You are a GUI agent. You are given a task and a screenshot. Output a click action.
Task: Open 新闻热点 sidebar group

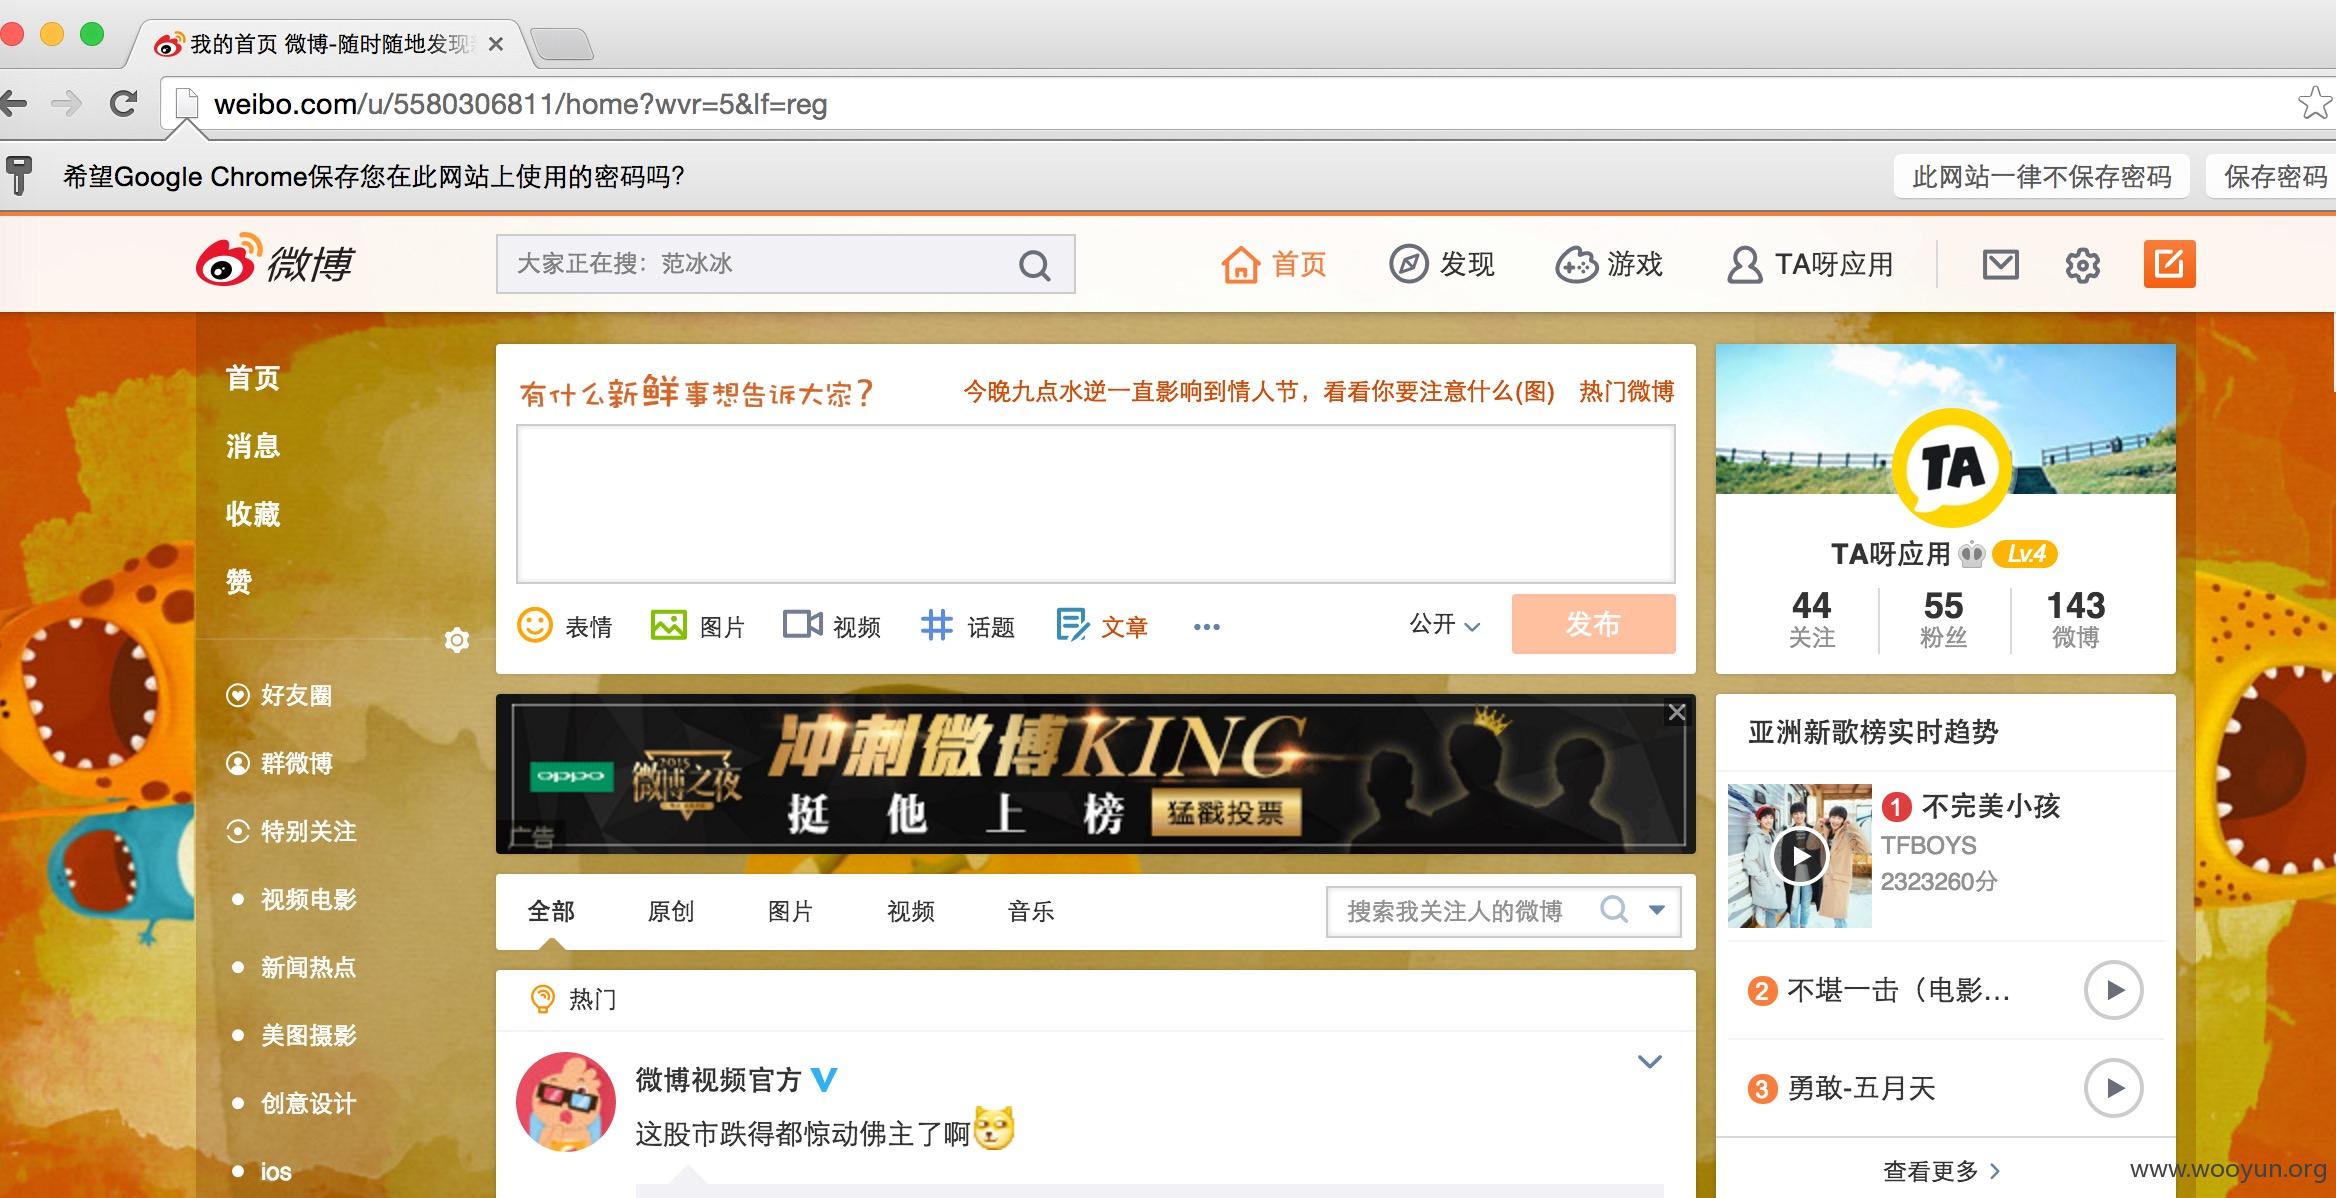click(x=308, y=967)
